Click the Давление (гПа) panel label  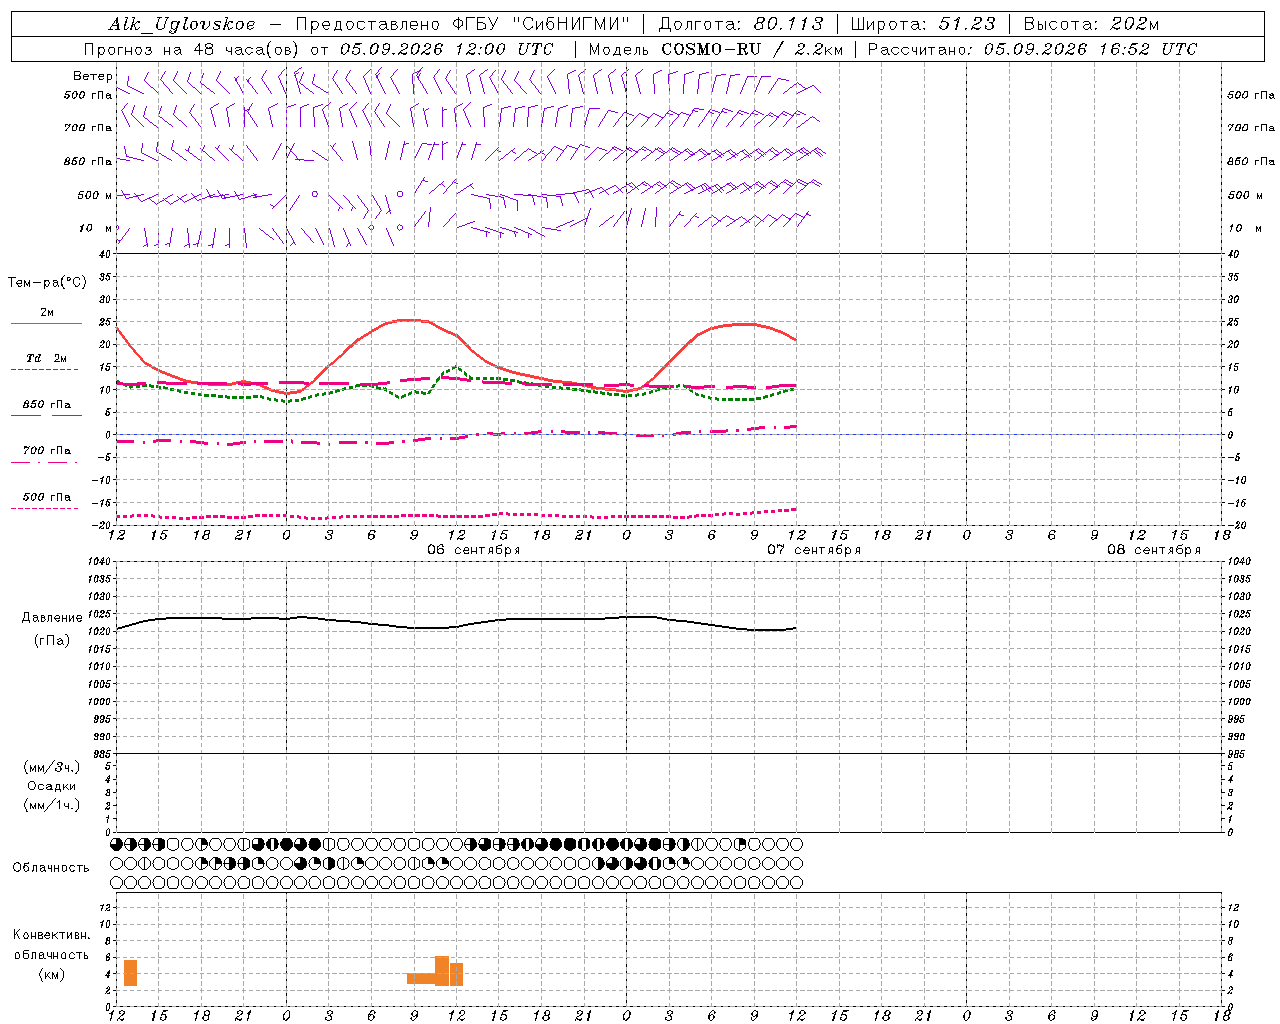pos(52,629)
